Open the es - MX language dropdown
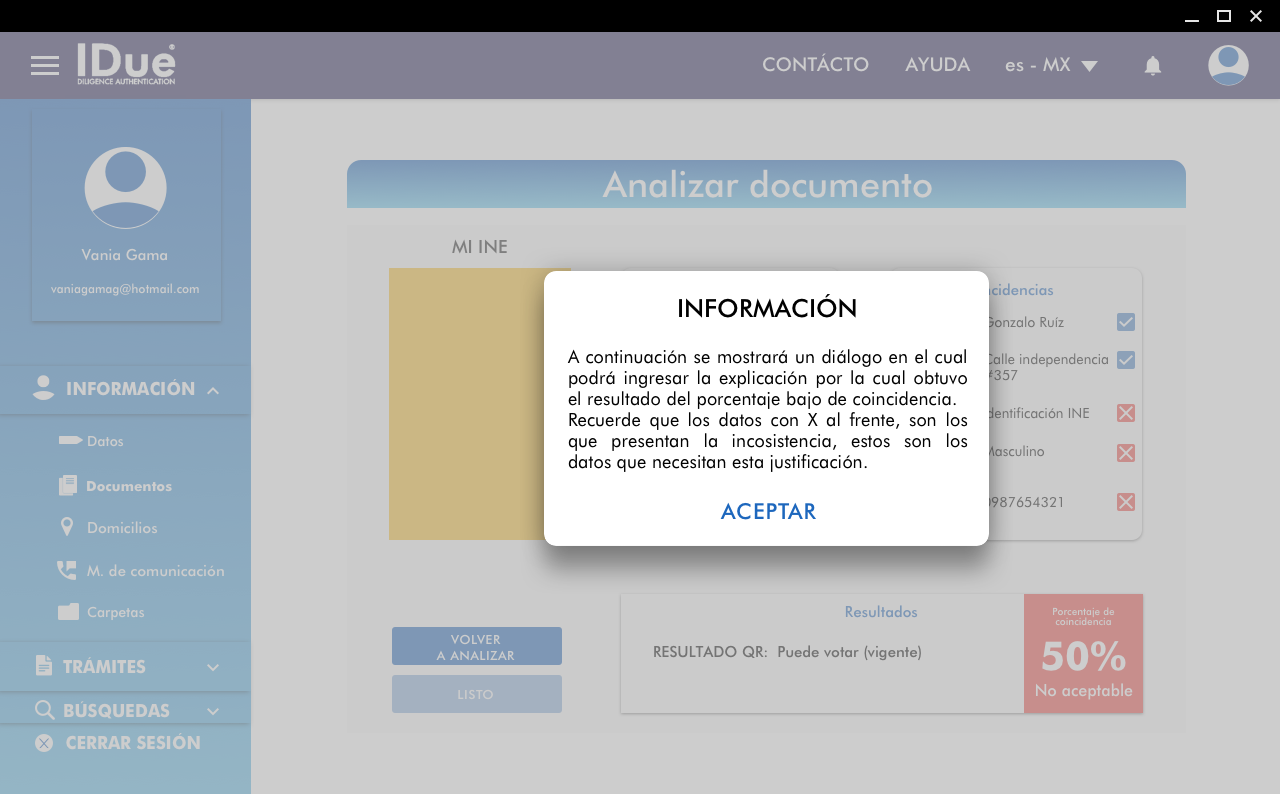Viewport: 1280px width, 794px height. [x=1051, y=66]
